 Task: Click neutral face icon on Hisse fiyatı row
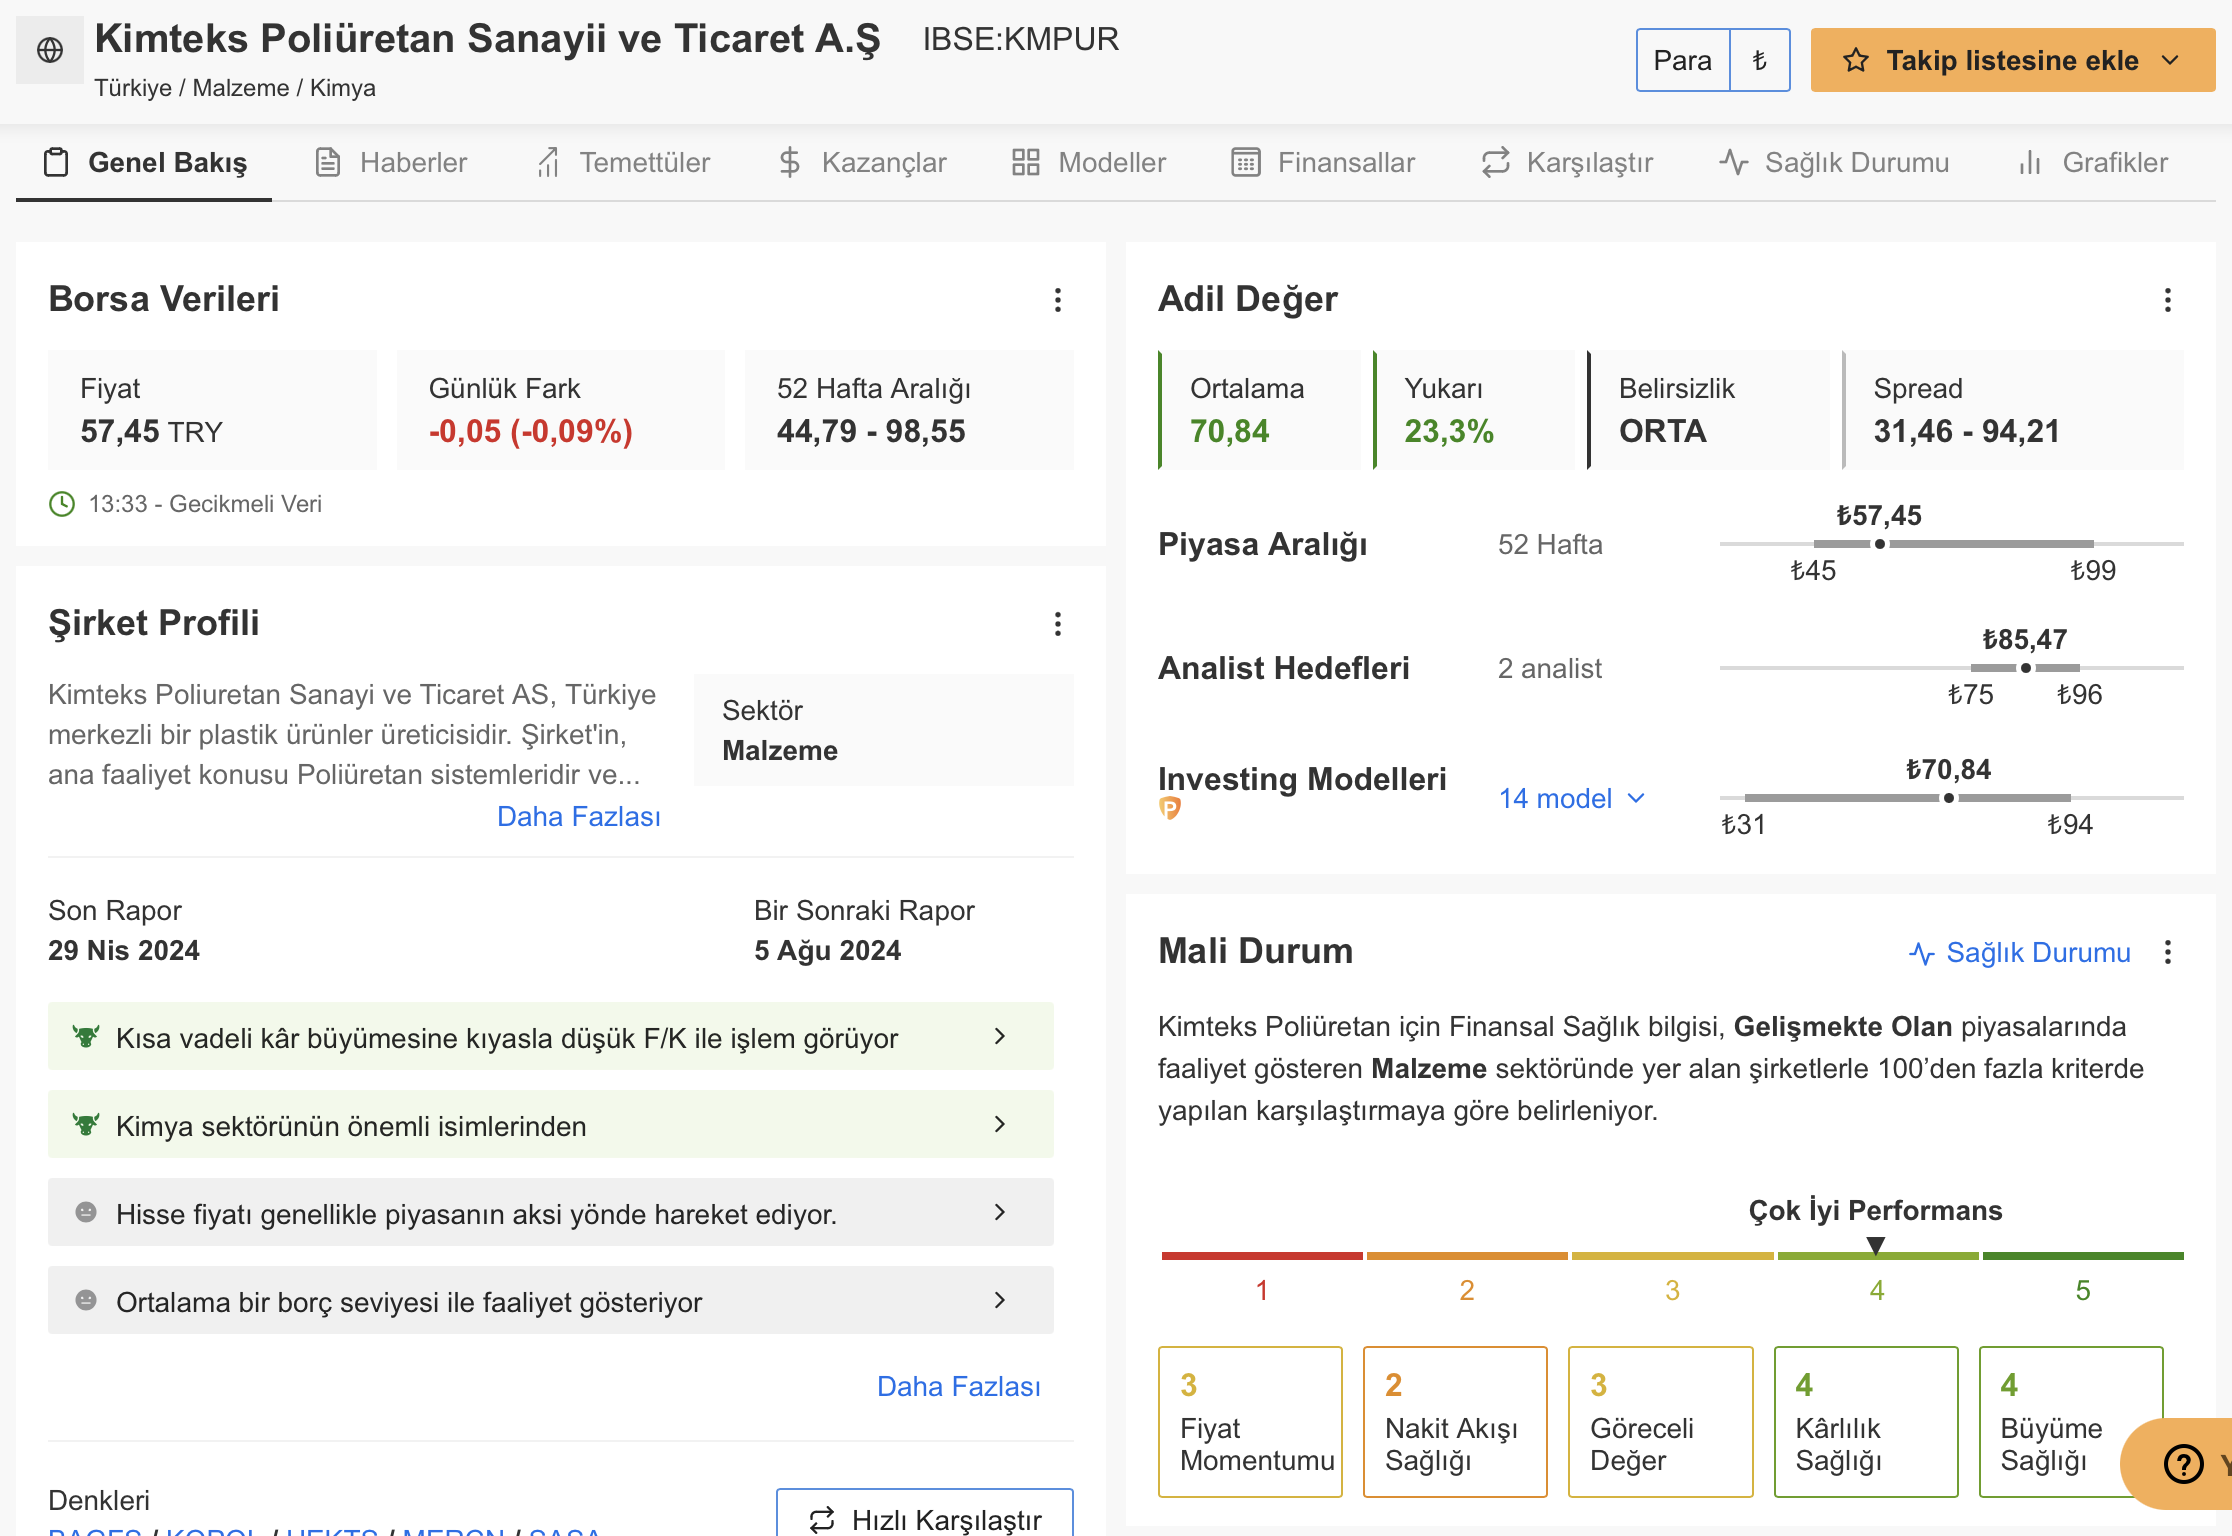pos(86,1212)
